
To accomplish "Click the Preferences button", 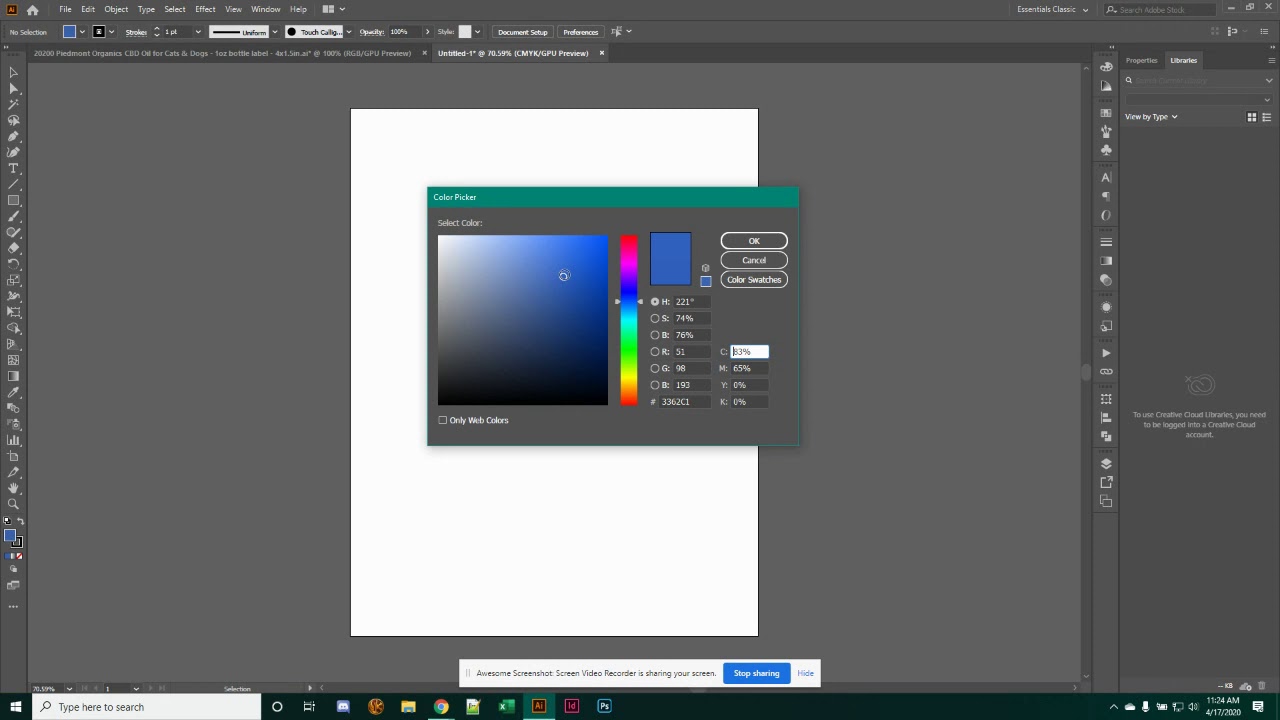I will click(x=580, y=32).
